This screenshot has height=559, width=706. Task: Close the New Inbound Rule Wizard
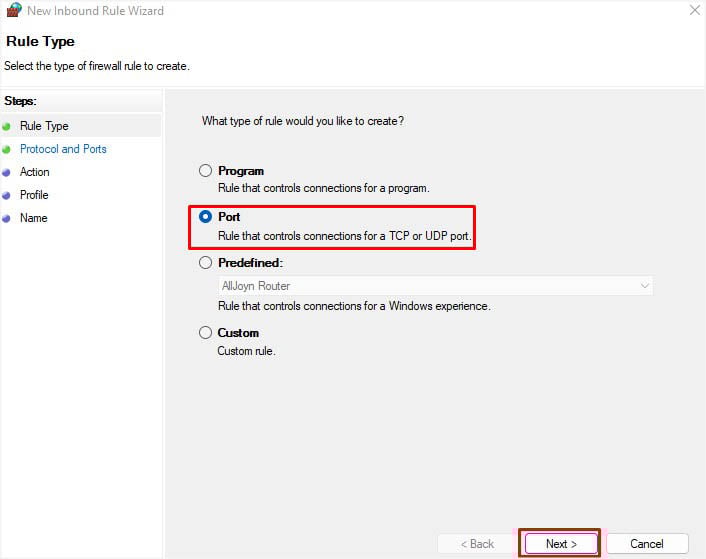694,11
